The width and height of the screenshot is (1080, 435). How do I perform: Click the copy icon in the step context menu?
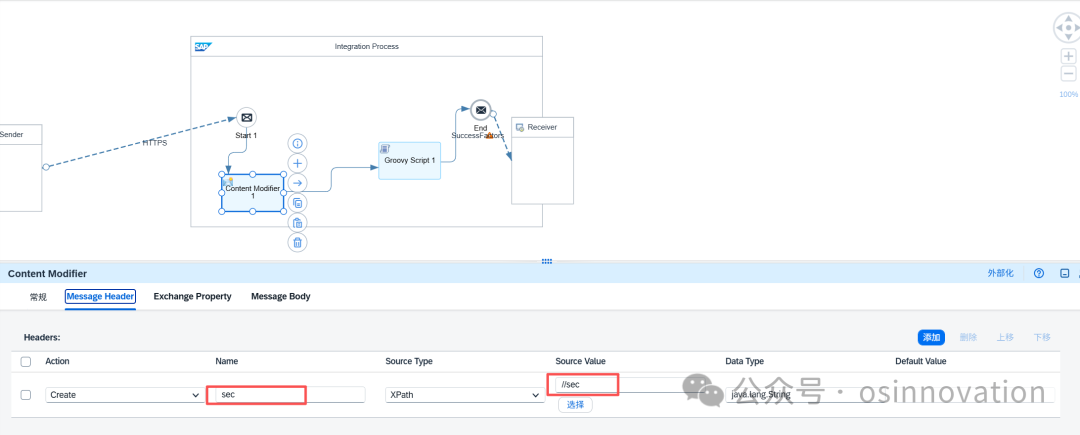(x=298, y=203)
